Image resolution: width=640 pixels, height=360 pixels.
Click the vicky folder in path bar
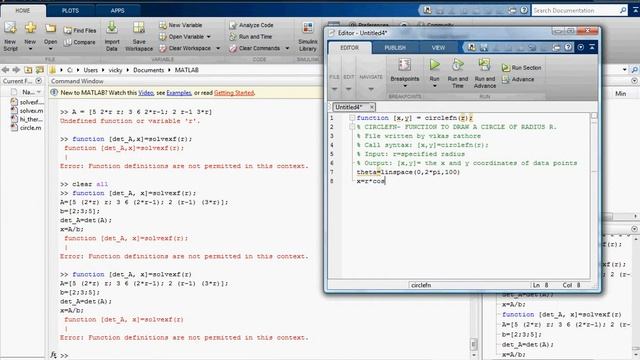116,70
